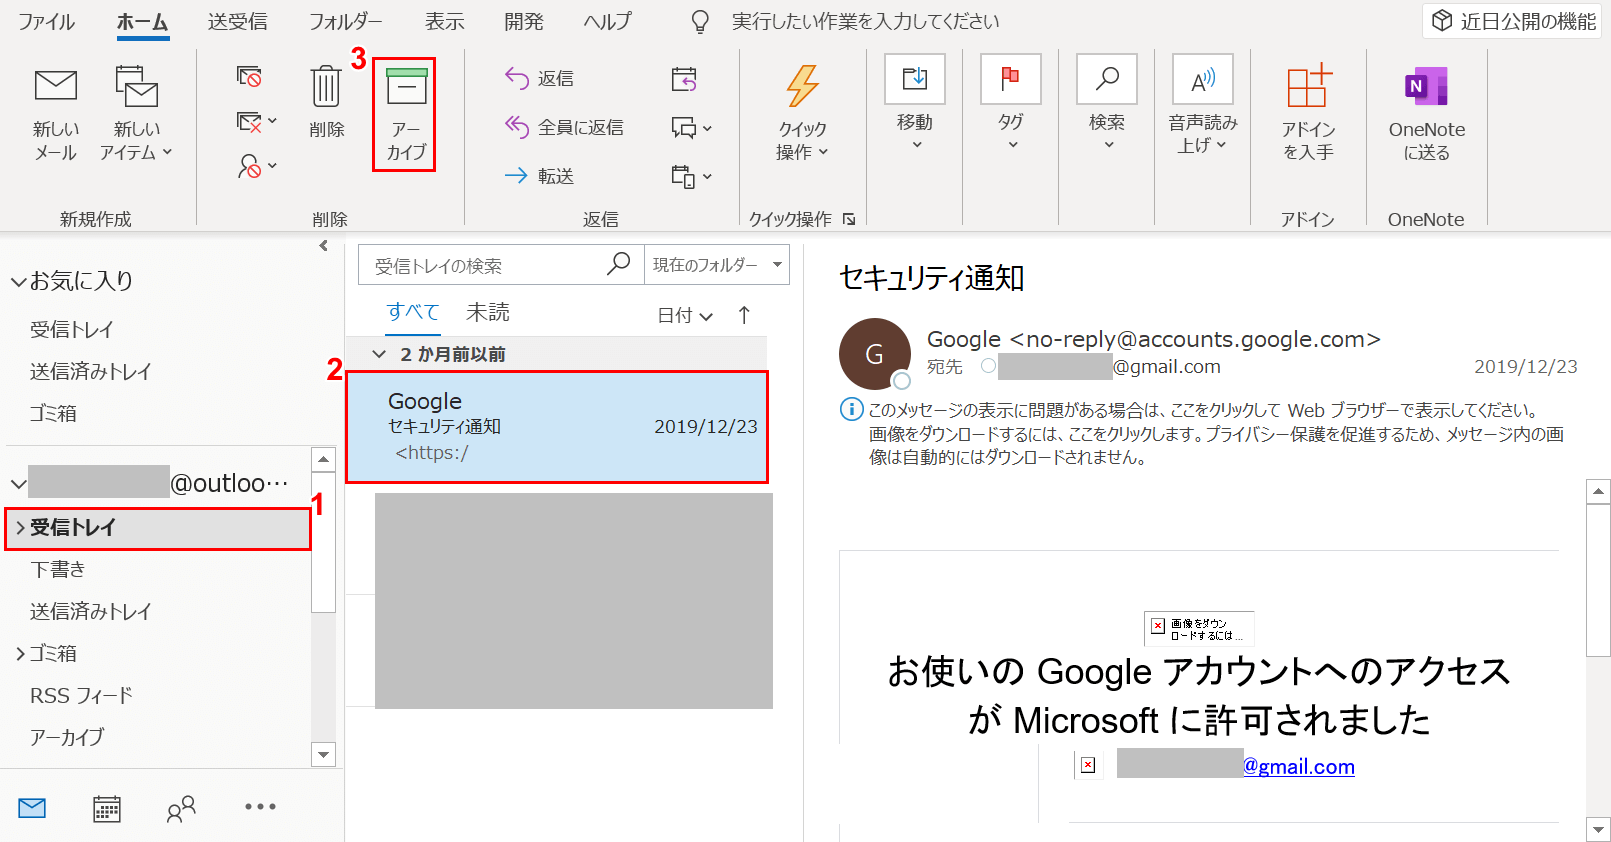Click the Send to OneNote icon
The image size is (1611, 842).
point(1426,88)
